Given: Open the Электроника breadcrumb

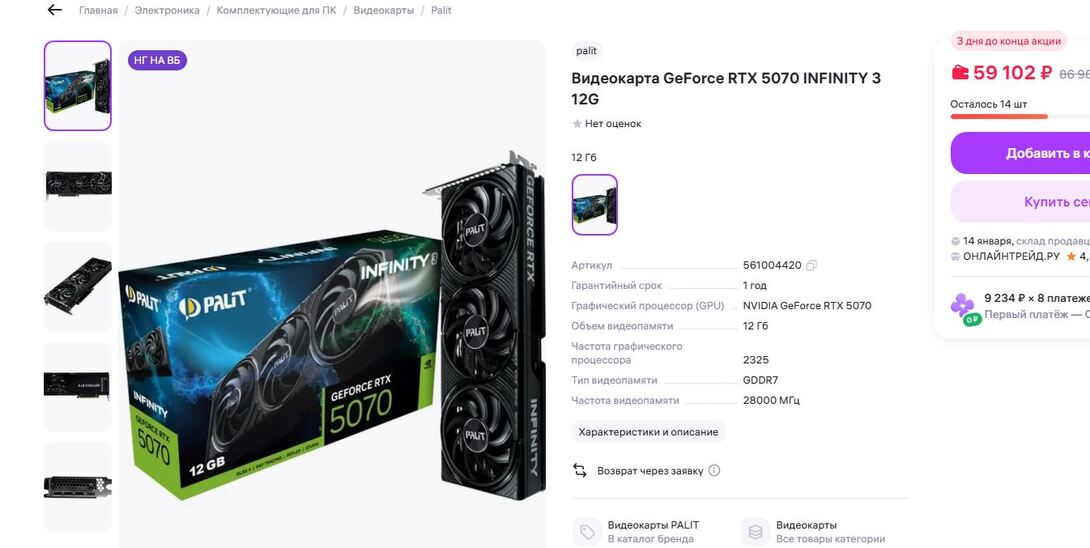Looking at the screenshot, I should pos(167,10).
